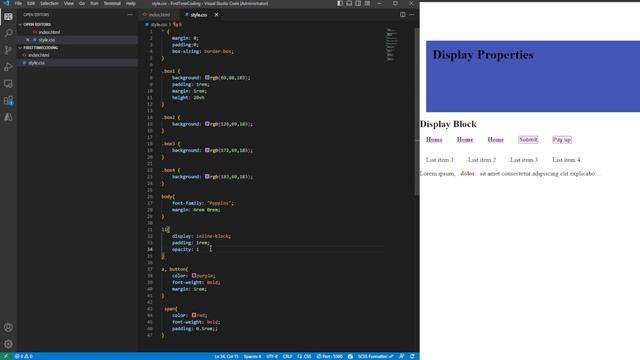Click the li symbol in the breadcrumb
This screenshot has width=640, height=360.
click(x=178, y=25)
